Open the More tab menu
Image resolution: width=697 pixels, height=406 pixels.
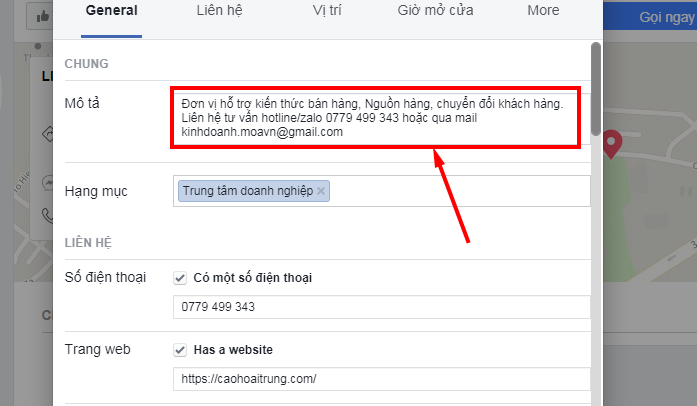pos(543,11)
